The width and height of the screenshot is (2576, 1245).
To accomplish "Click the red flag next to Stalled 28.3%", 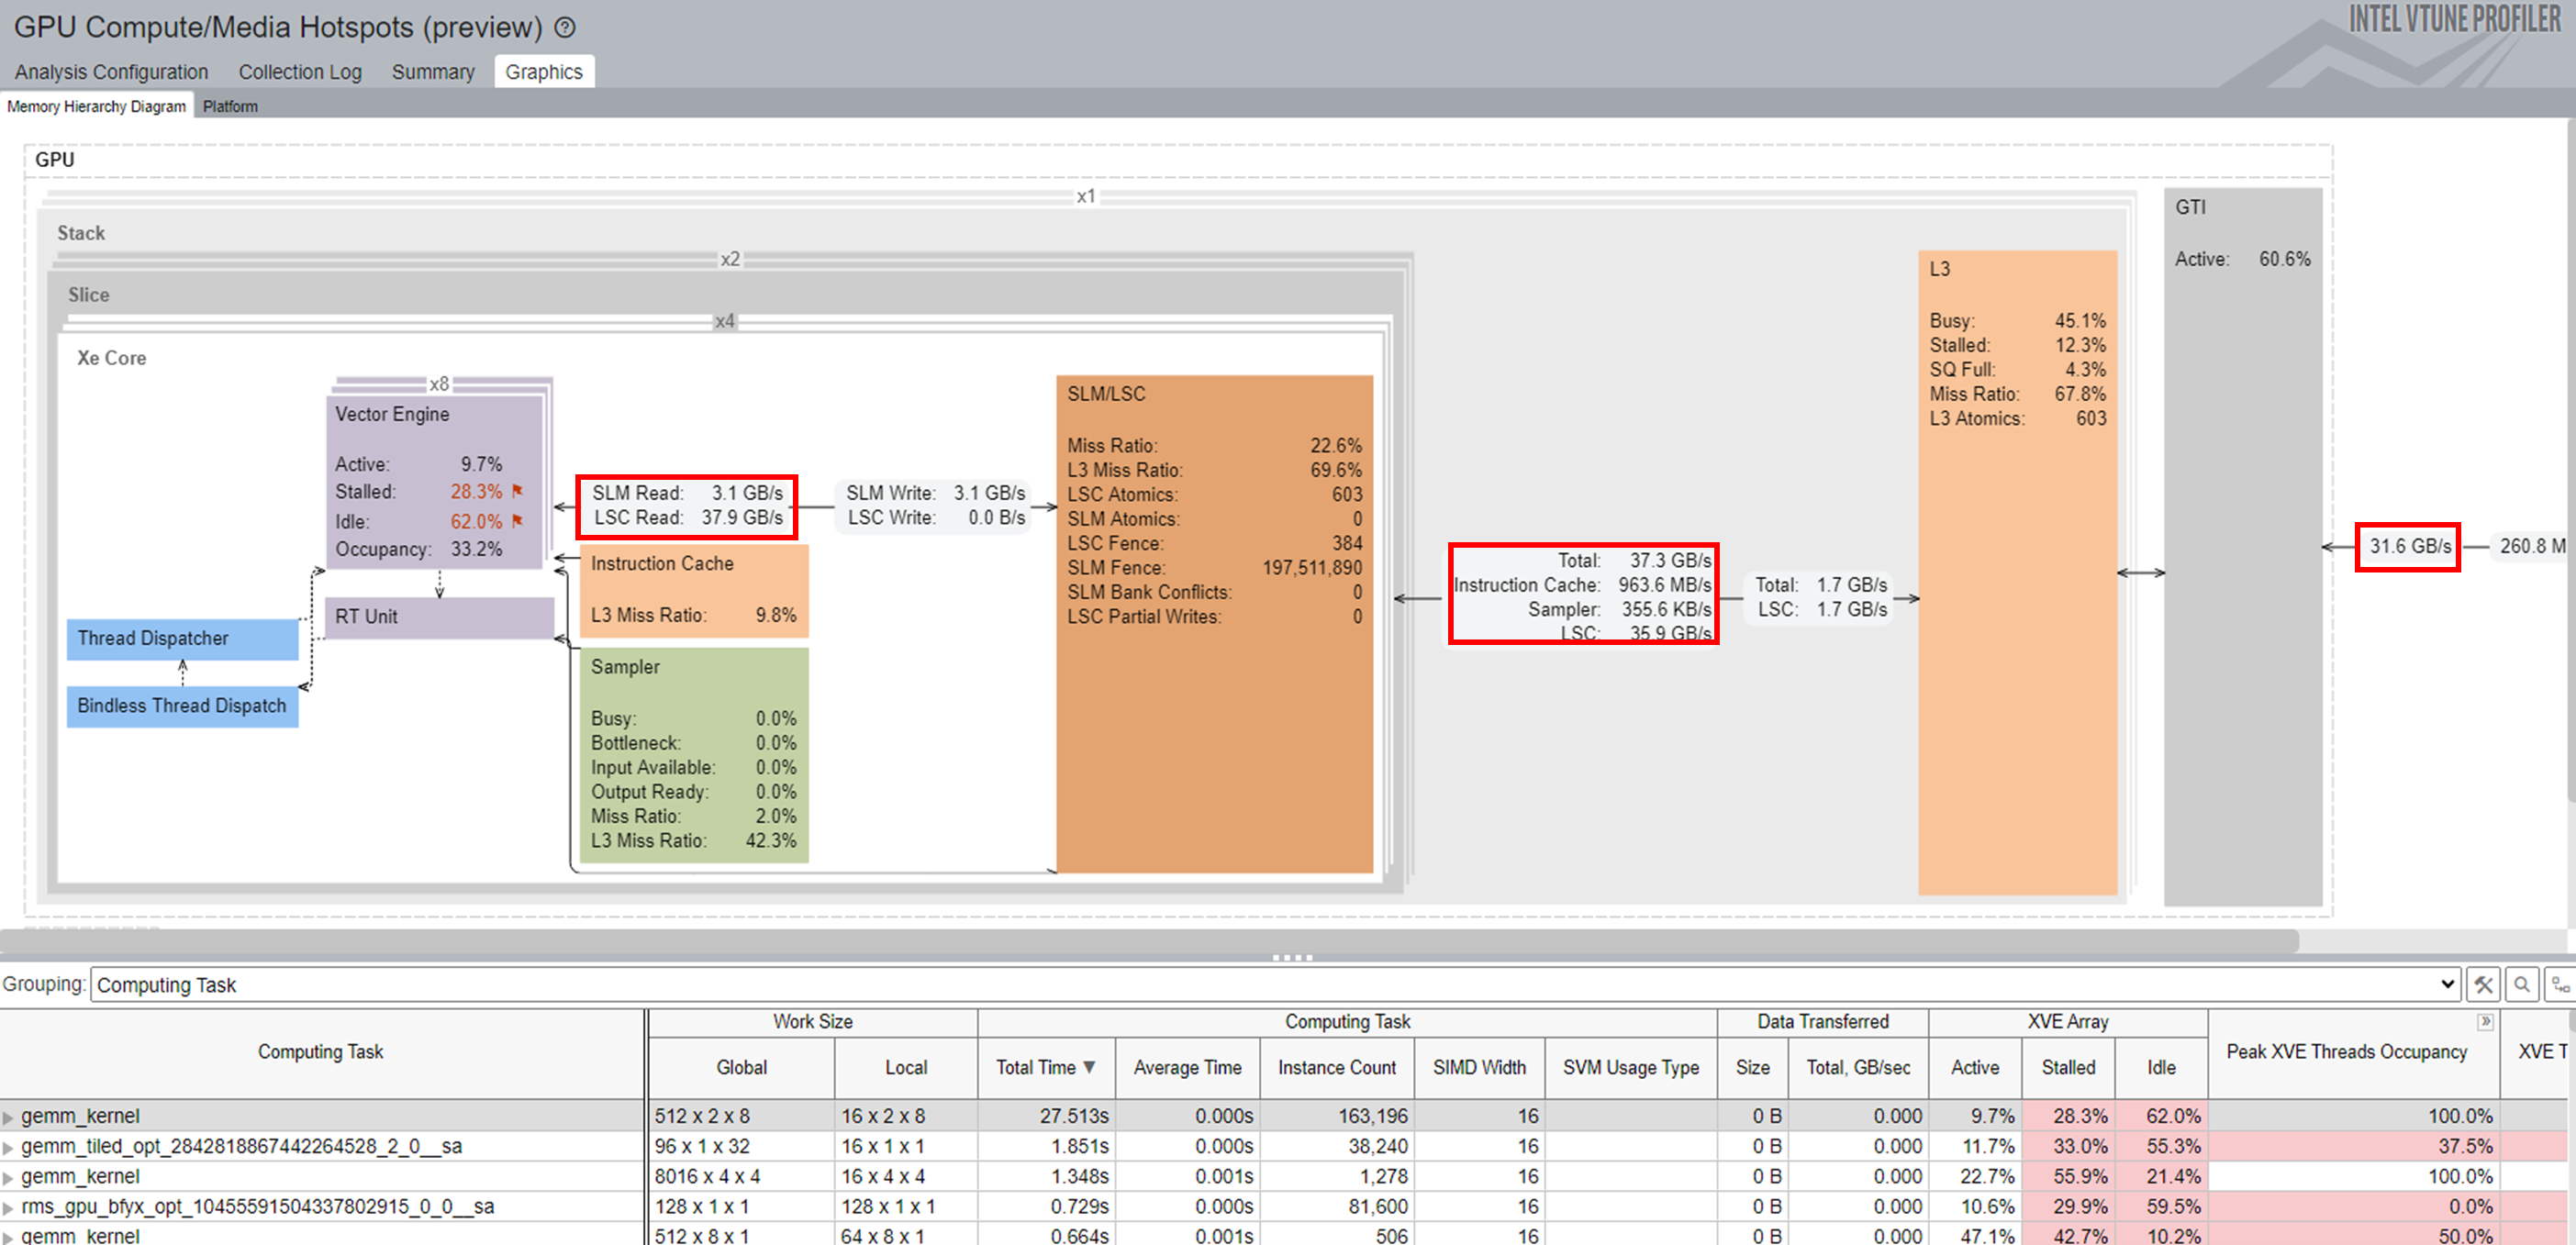I will click(x=517, y=491).
